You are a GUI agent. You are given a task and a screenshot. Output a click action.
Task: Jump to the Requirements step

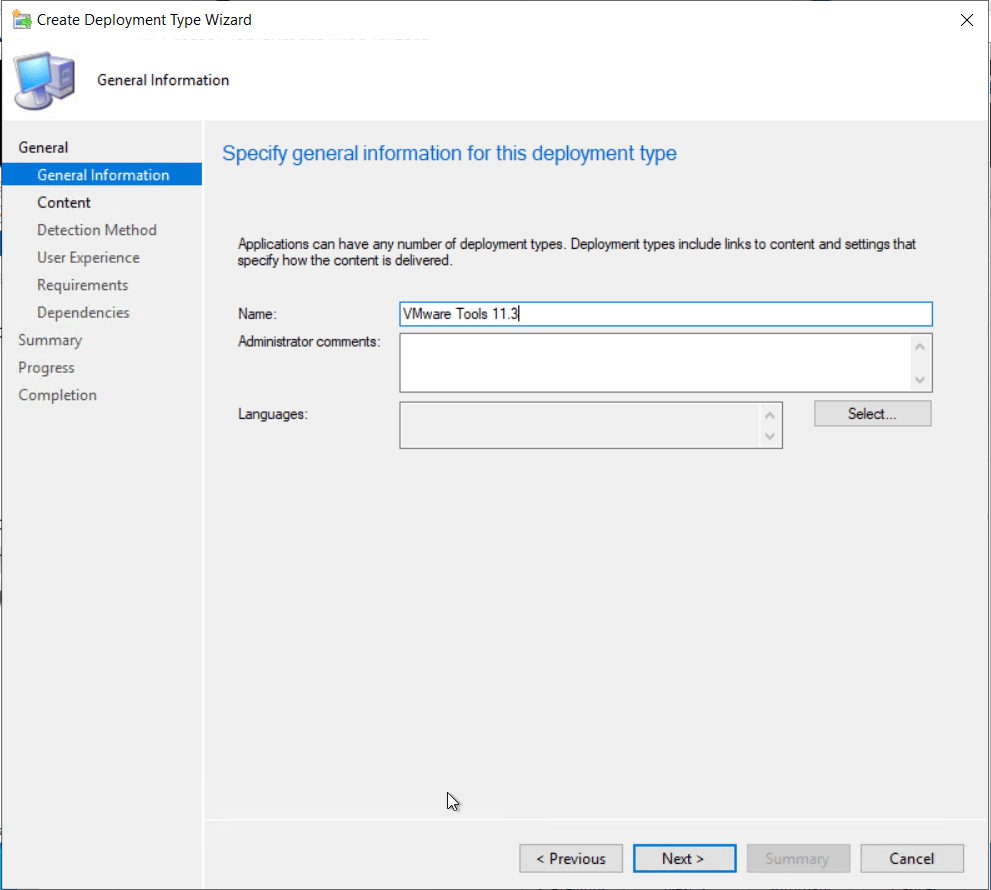click(x=83, y=285)
